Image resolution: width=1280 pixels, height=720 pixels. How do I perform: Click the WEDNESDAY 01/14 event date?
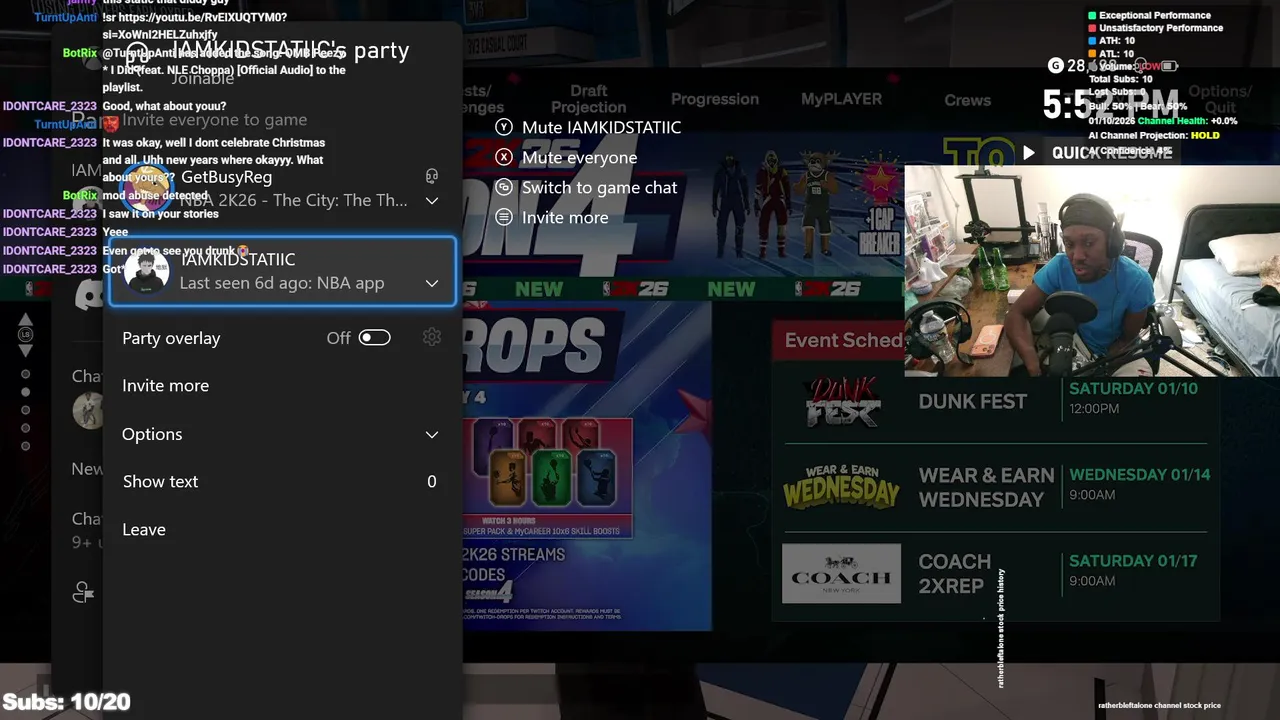(1140, 475)
